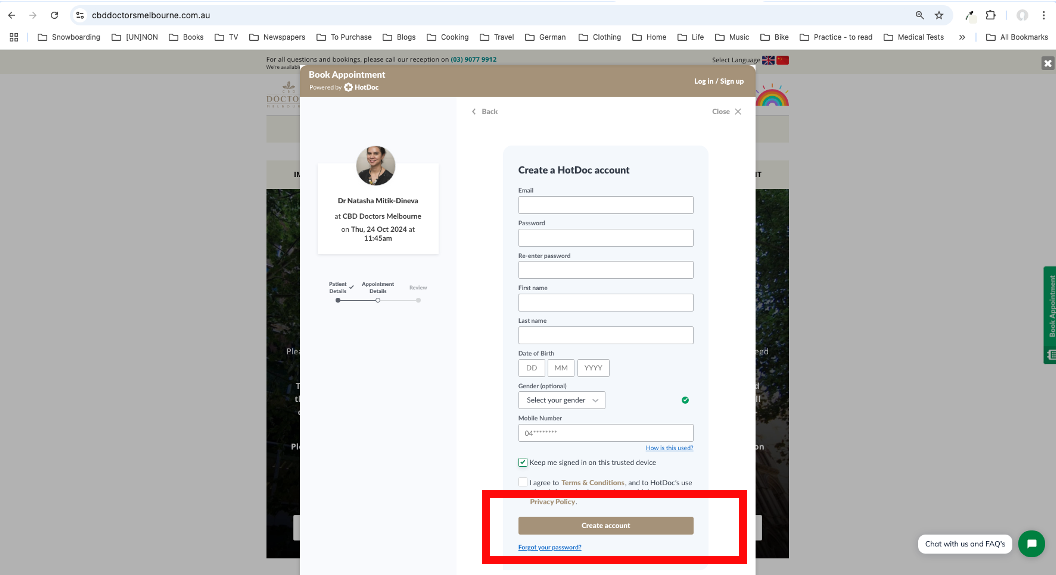Open Music bookmark folder
The image size is (1056, 575).
[x=732, y=37]
